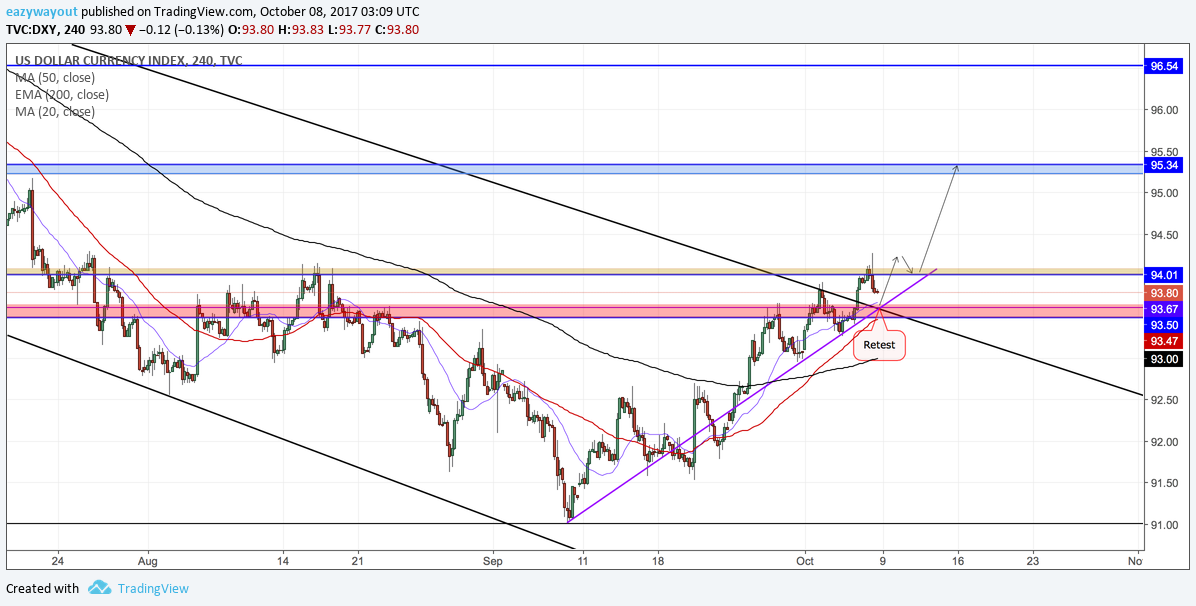Click the red down-triangle change indicator

[131, 31]
